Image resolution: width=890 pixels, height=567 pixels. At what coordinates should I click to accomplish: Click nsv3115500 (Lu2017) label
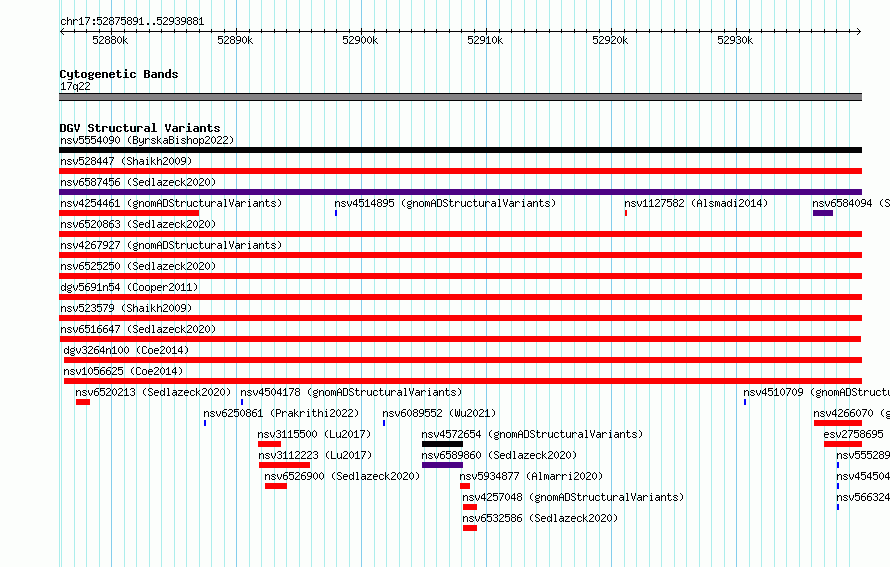(314, 434)
